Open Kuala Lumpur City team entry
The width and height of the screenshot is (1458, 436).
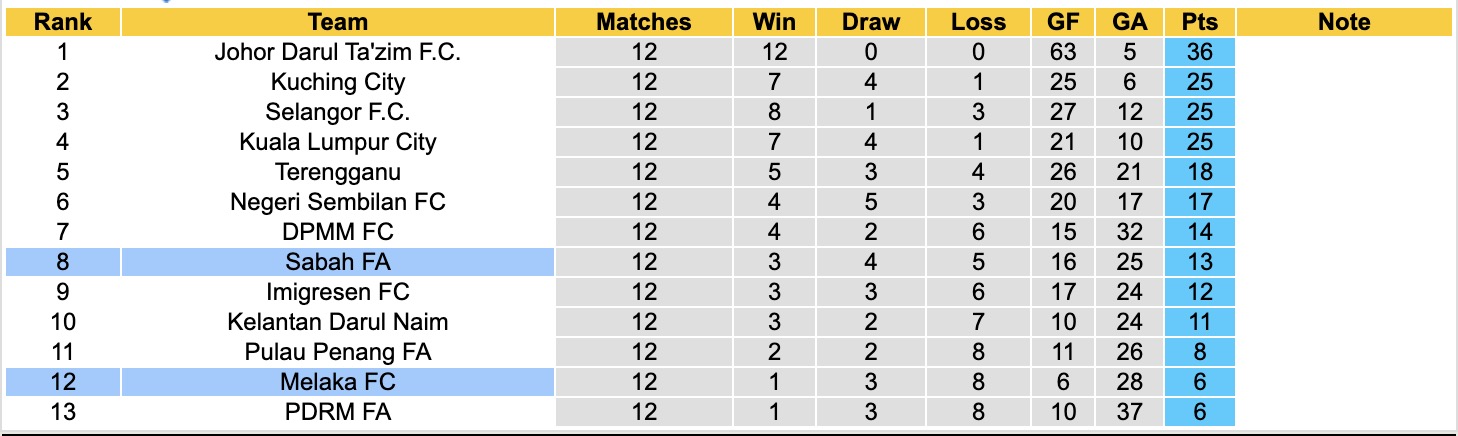click(x=338, y=142)
